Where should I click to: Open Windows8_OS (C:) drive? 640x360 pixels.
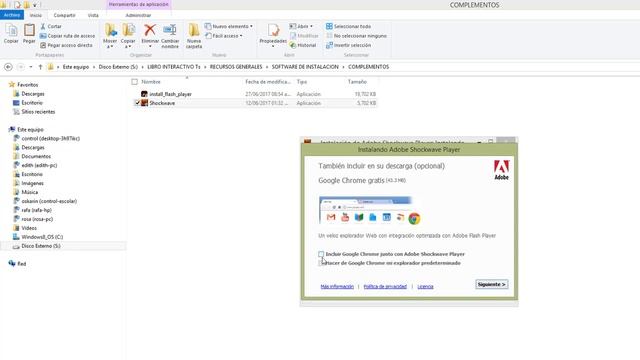point(42,237)
